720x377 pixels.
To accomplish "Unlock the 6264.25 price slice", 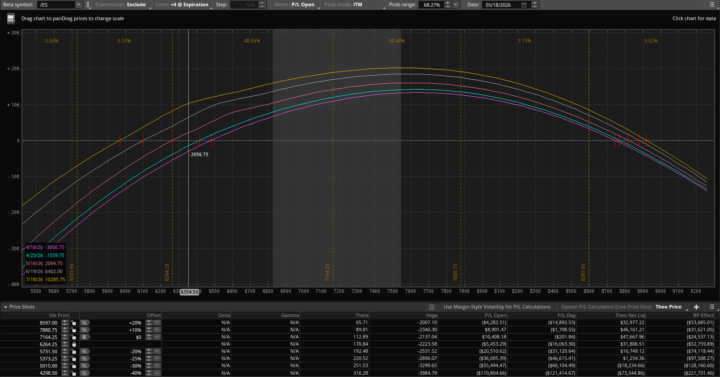I will click(74, 344).
